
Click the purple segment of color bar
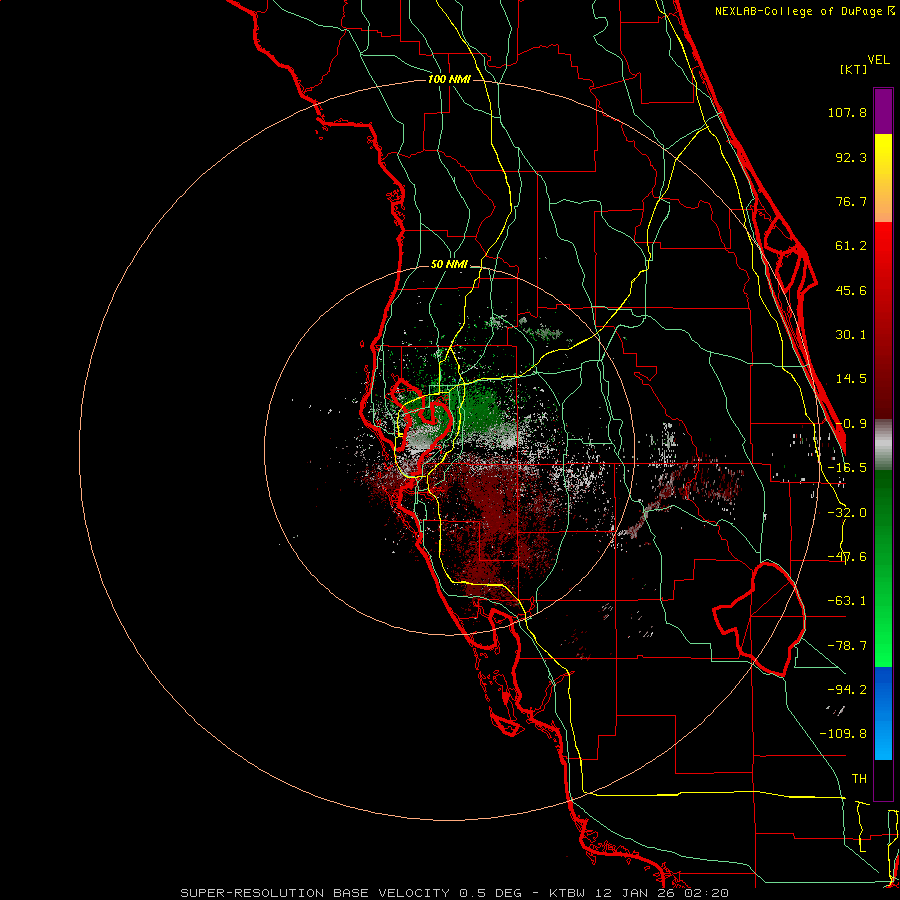tap(883, 111)
